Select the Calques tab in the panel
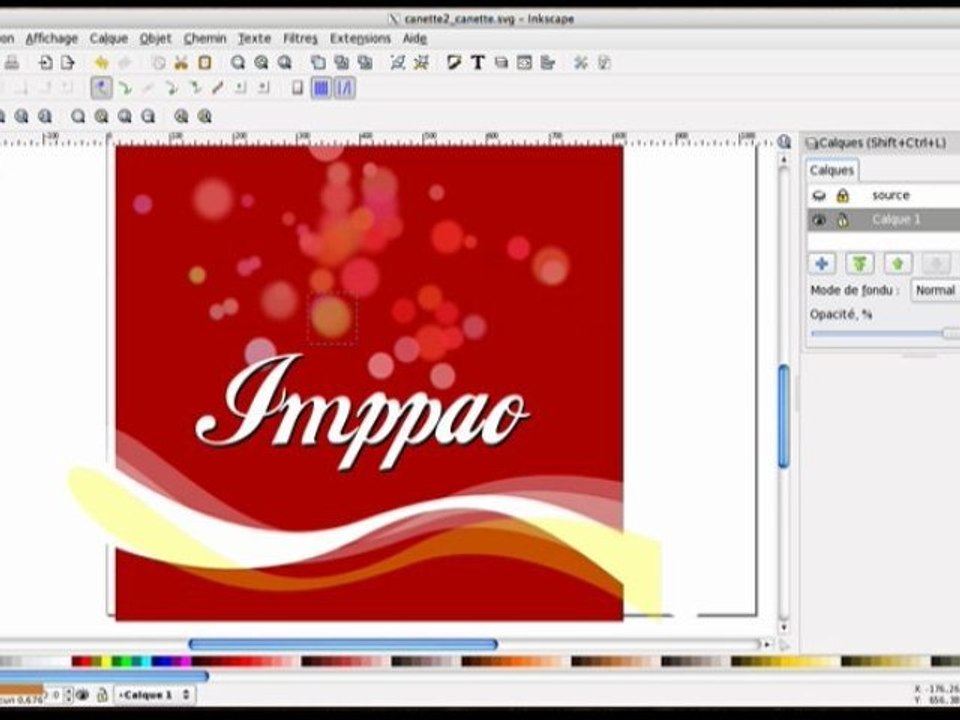Viewport: 960px width, 720px height. click(x=831, y=170)
